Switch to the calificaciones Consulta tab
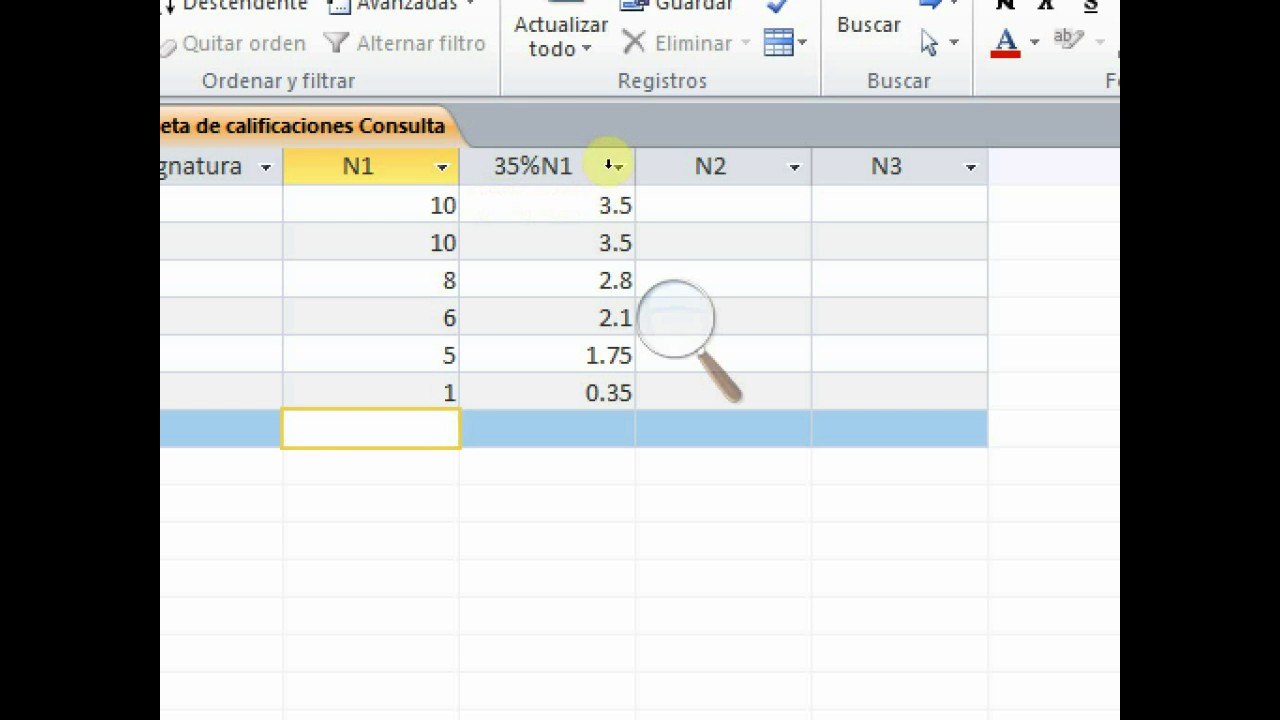This screenshot has height=720, width=1280. point(306,126)
